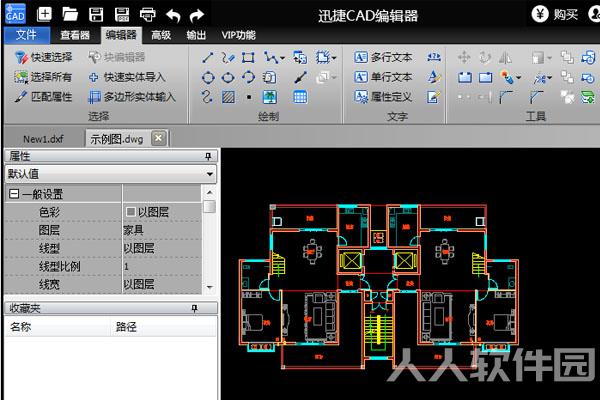Image resolution: width=600 pixels, height=400 pixels.
Task: Click the 线宽 value 以图层
Action: pos(161,284)
